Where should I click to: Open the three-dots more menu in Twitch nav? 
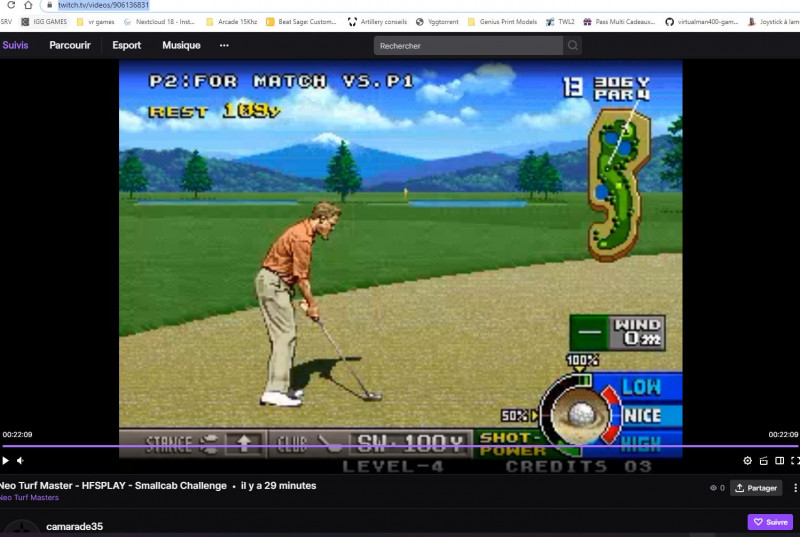(x=224, y=45)
